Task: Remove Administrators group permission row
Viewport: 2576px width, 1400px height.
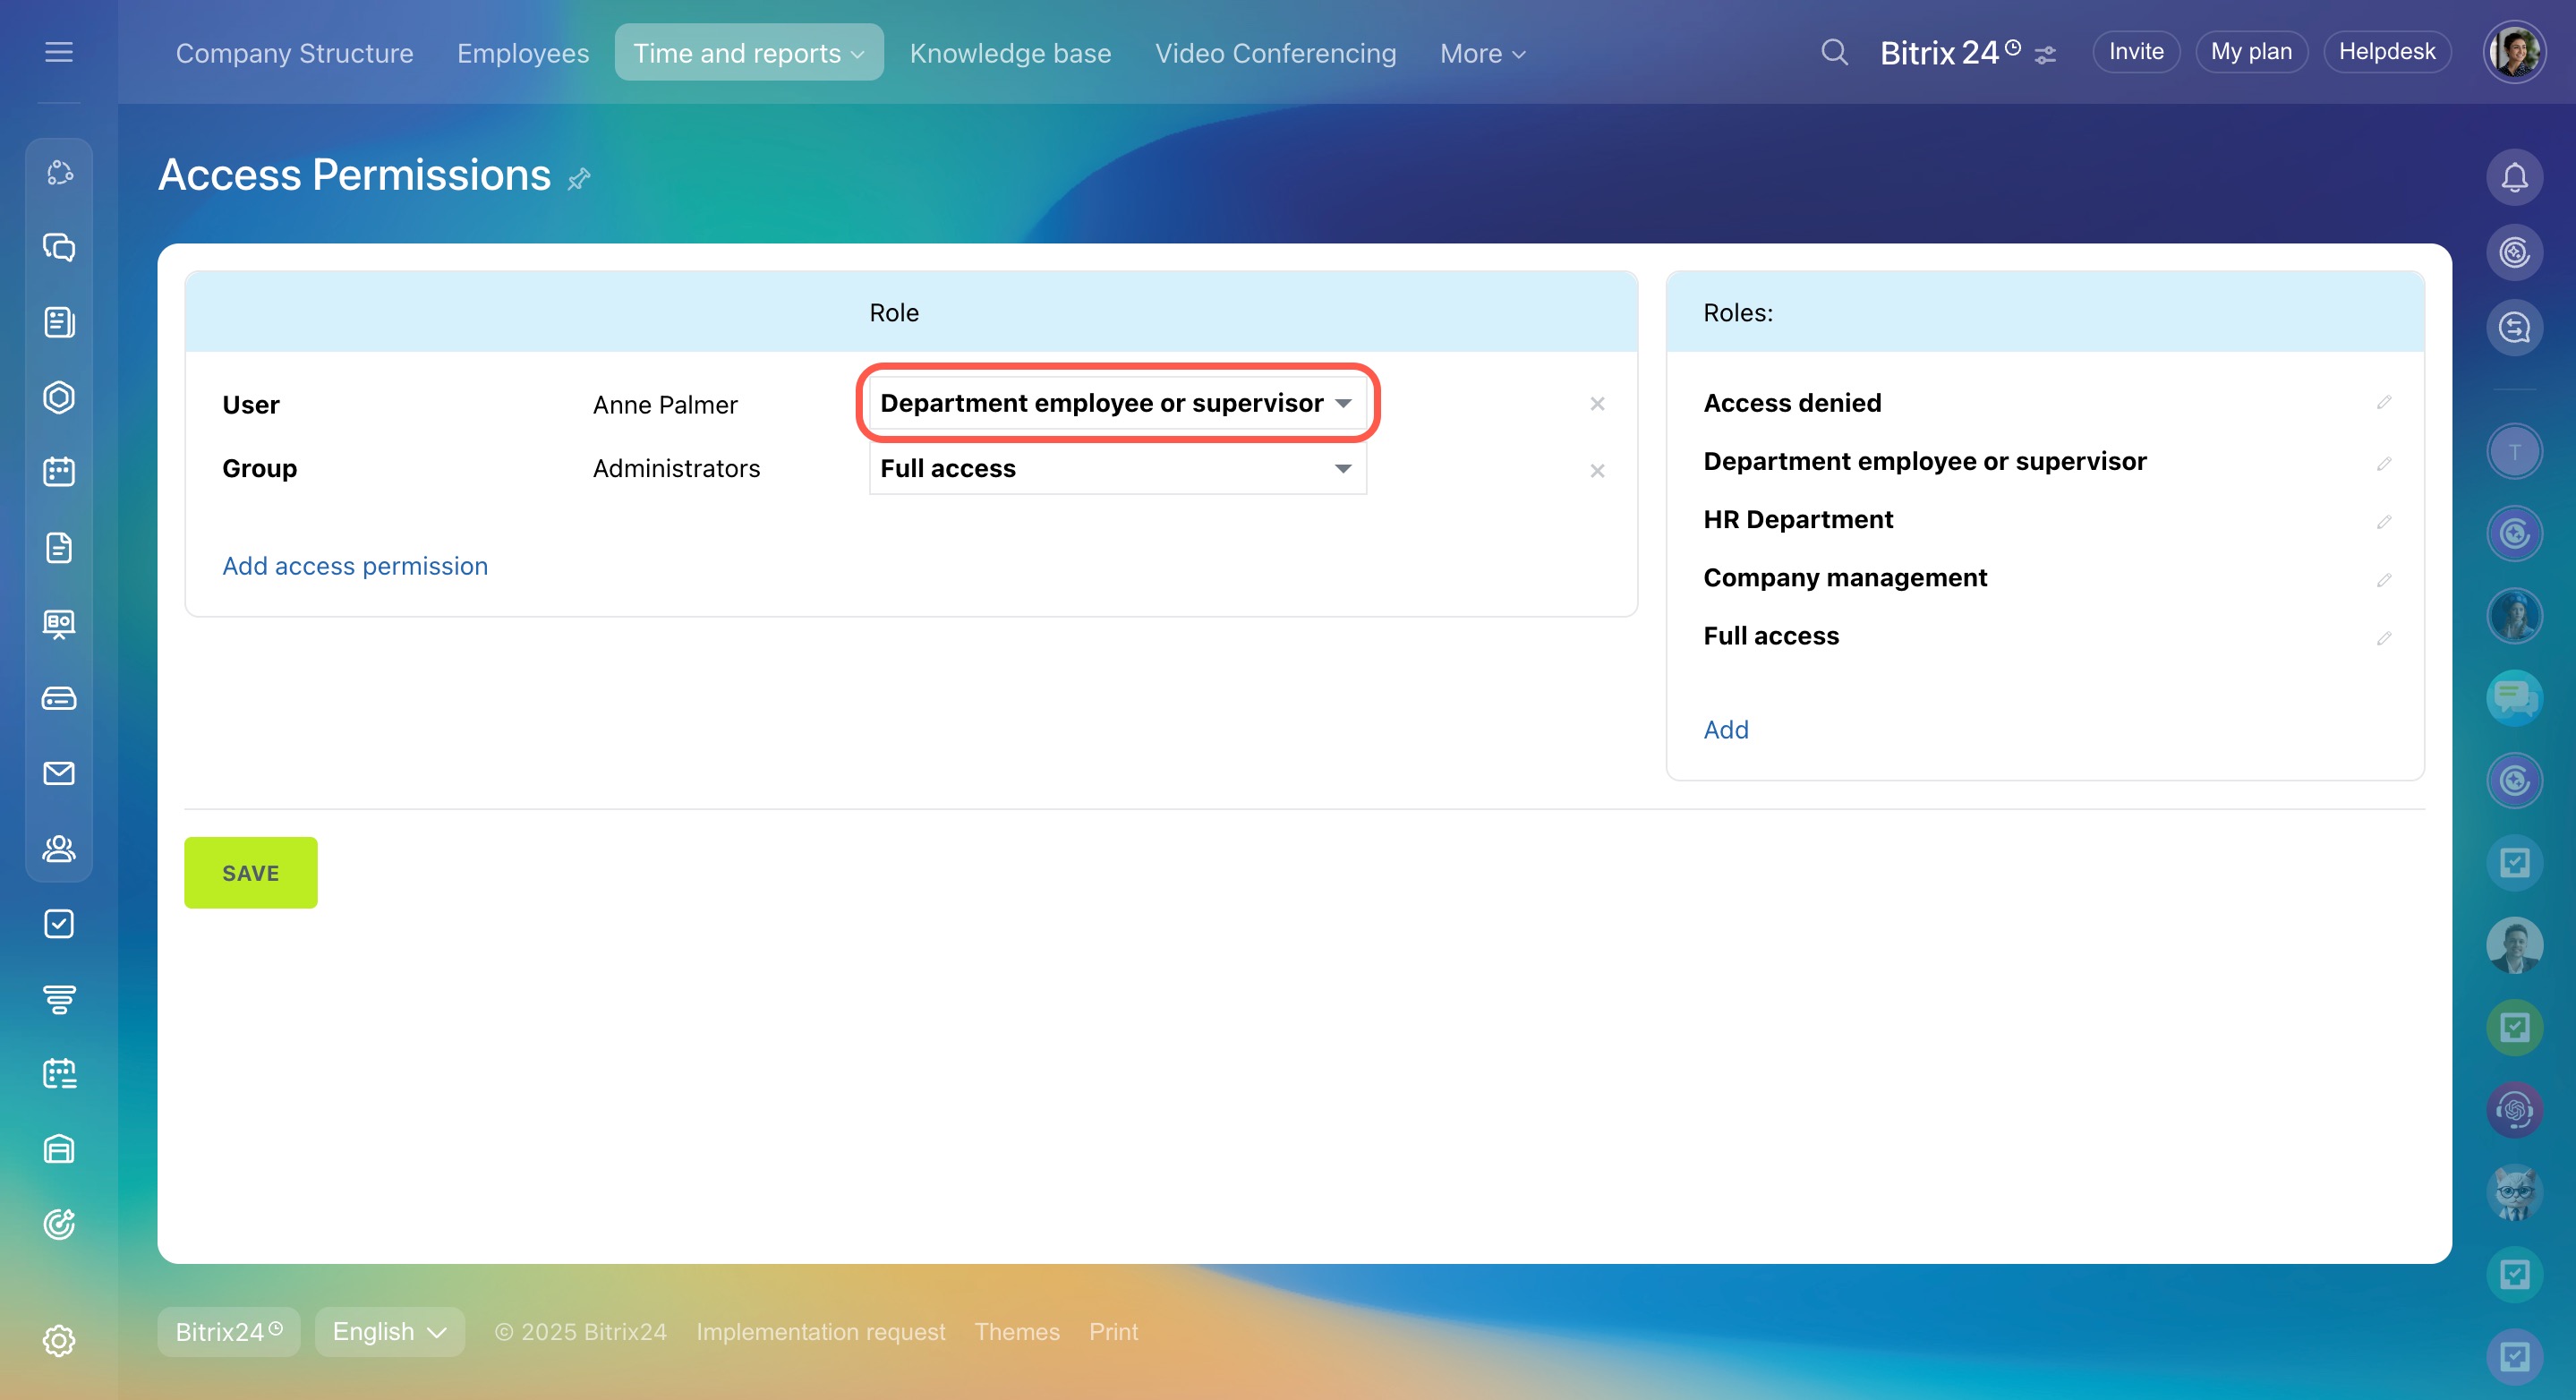Action: tap(1597, 470)
